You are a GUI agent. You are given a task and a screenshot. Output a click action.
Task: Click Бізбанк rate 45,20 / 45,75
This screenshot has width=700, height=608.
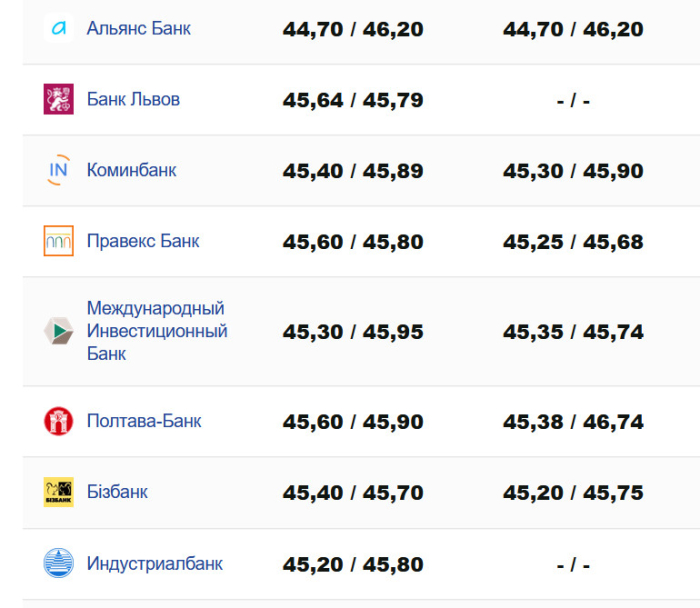[x=573, y=493]
